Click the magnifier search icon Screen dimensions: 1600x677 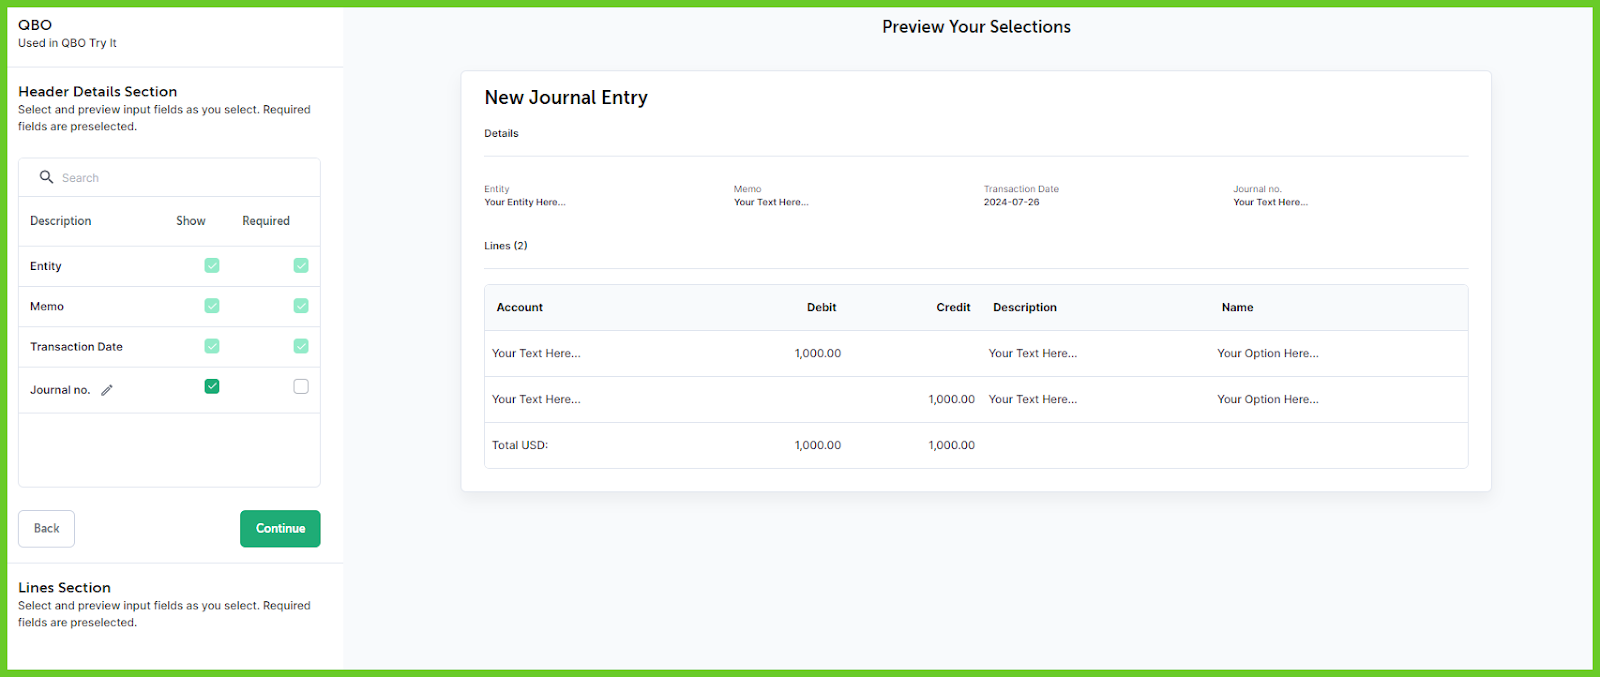pyautogui.click(x=46, y=177)
